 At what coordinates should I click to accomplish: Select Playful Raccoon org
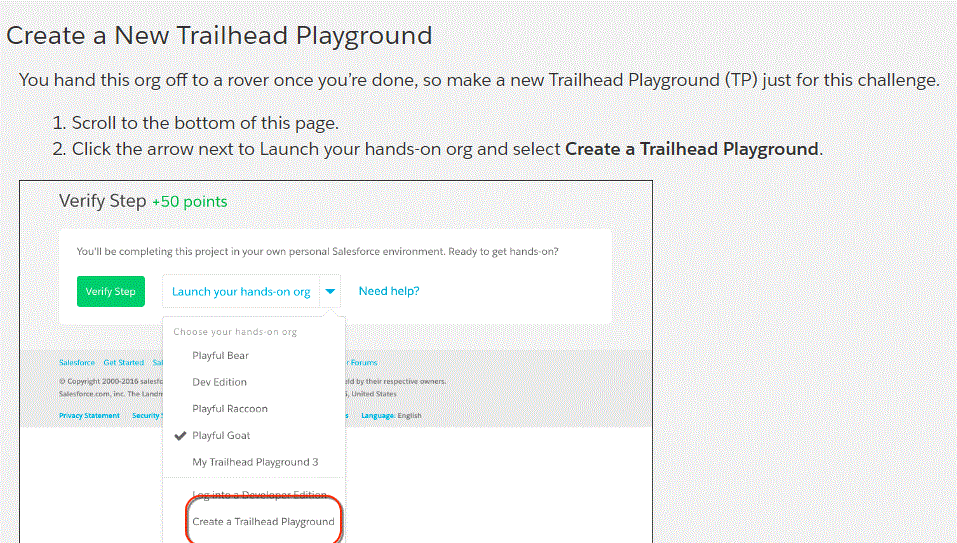pyautogui.click(x=230, y=408)
